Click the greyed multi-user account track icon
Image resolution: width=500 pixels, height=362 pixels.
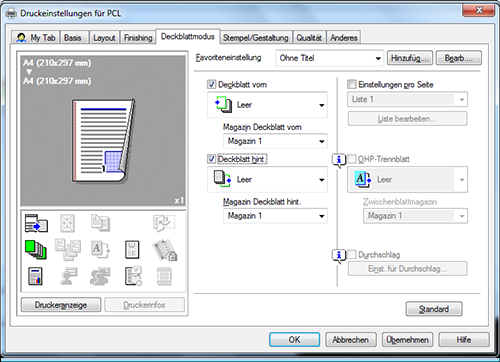100,276
